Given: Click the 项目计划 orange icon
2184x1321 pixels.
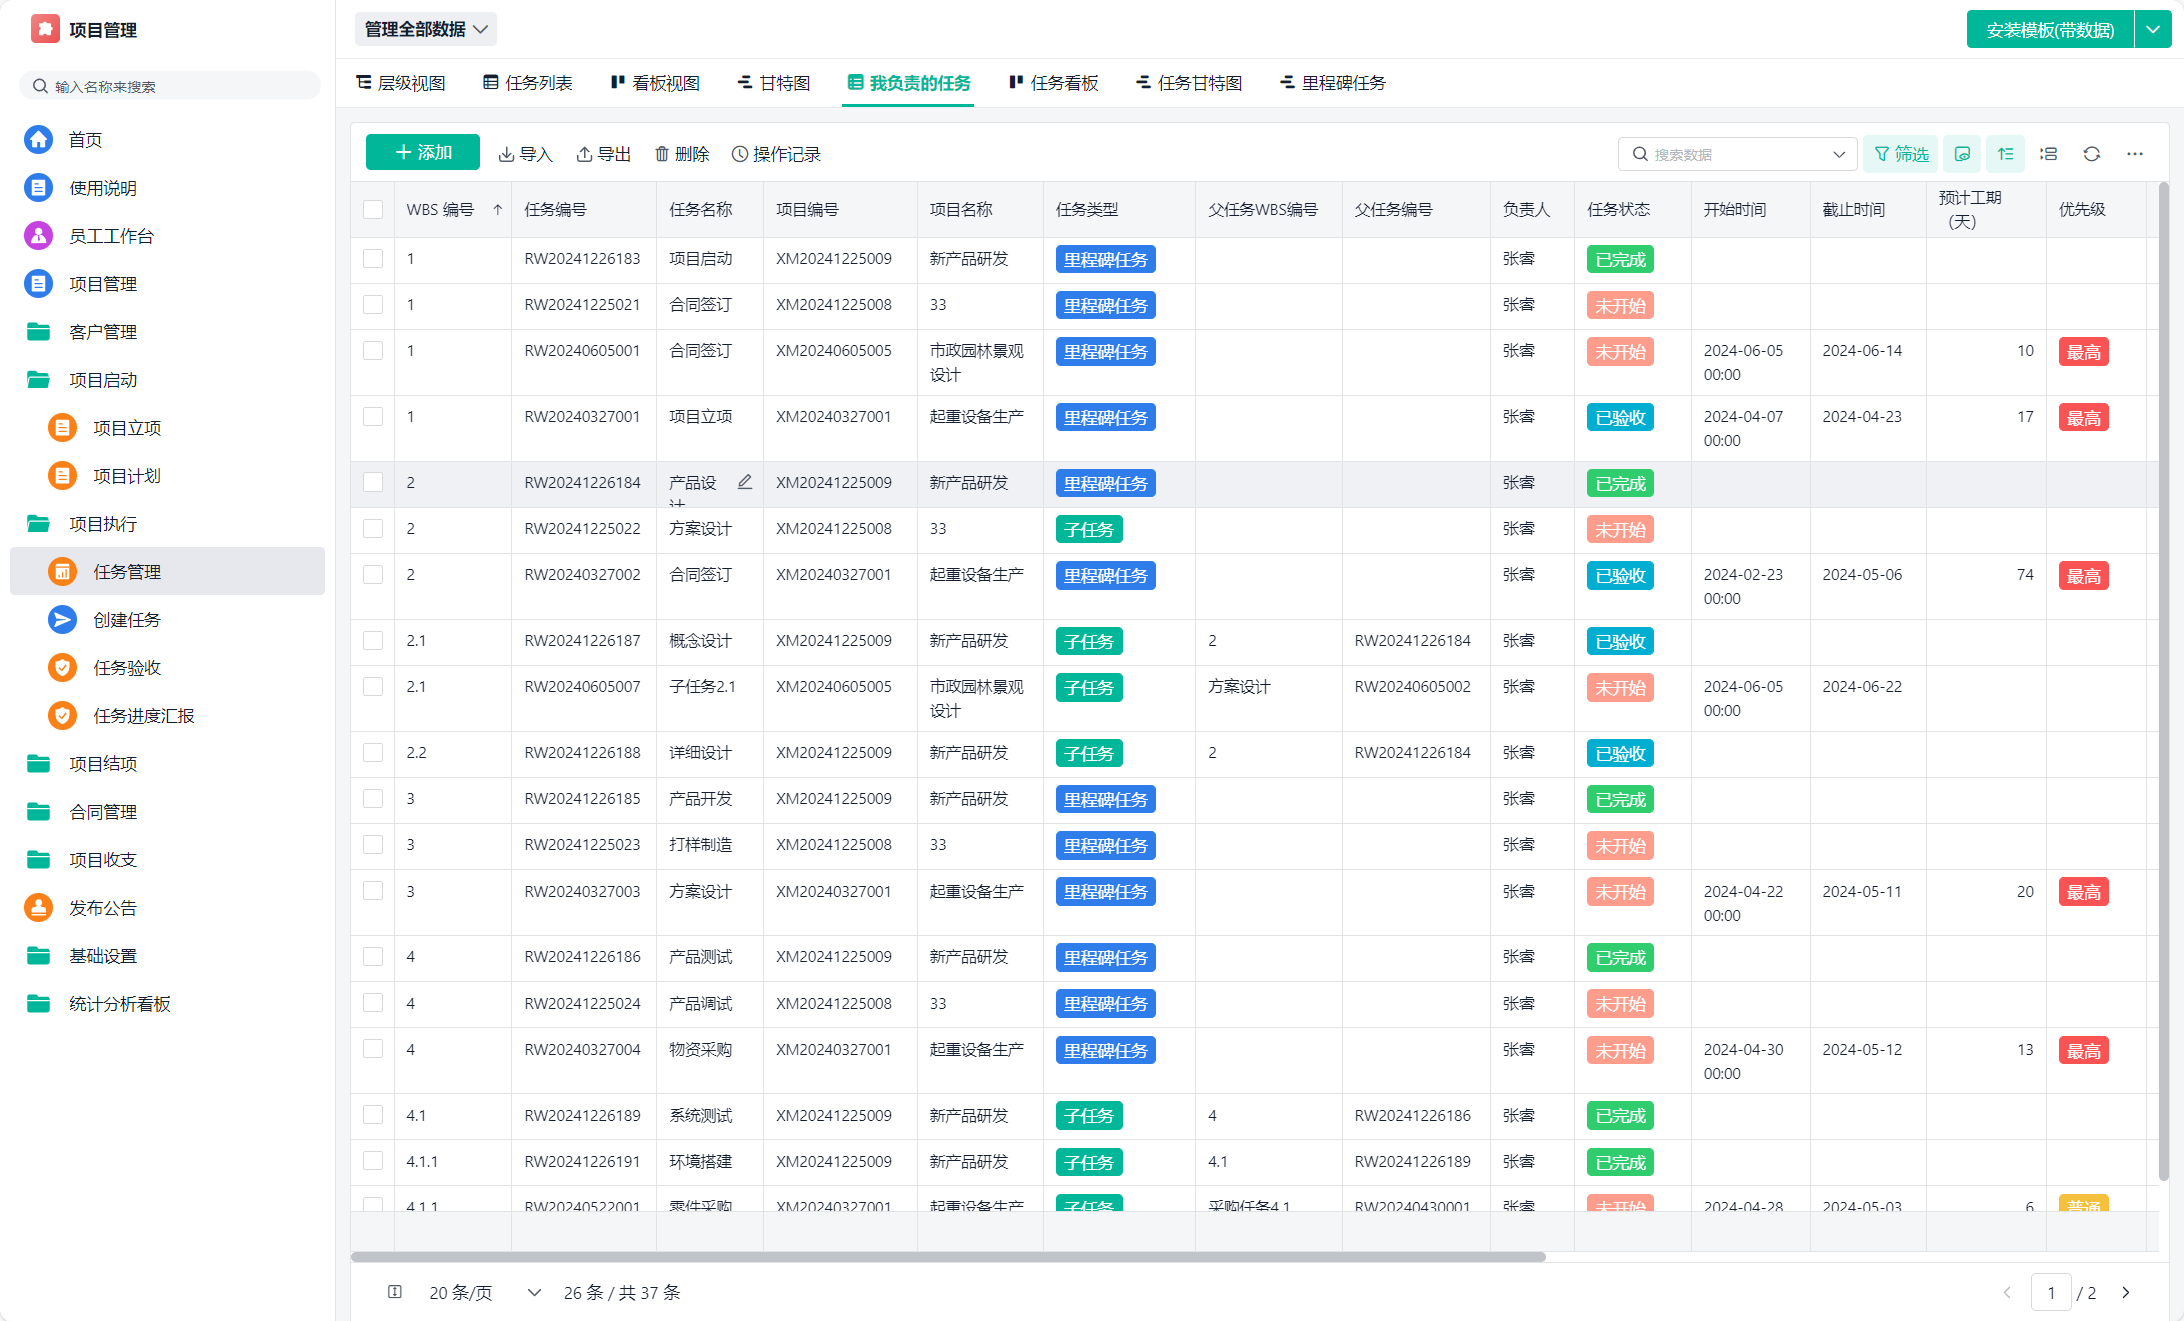Looking at the screenshot, I should [x=62, y=475].
